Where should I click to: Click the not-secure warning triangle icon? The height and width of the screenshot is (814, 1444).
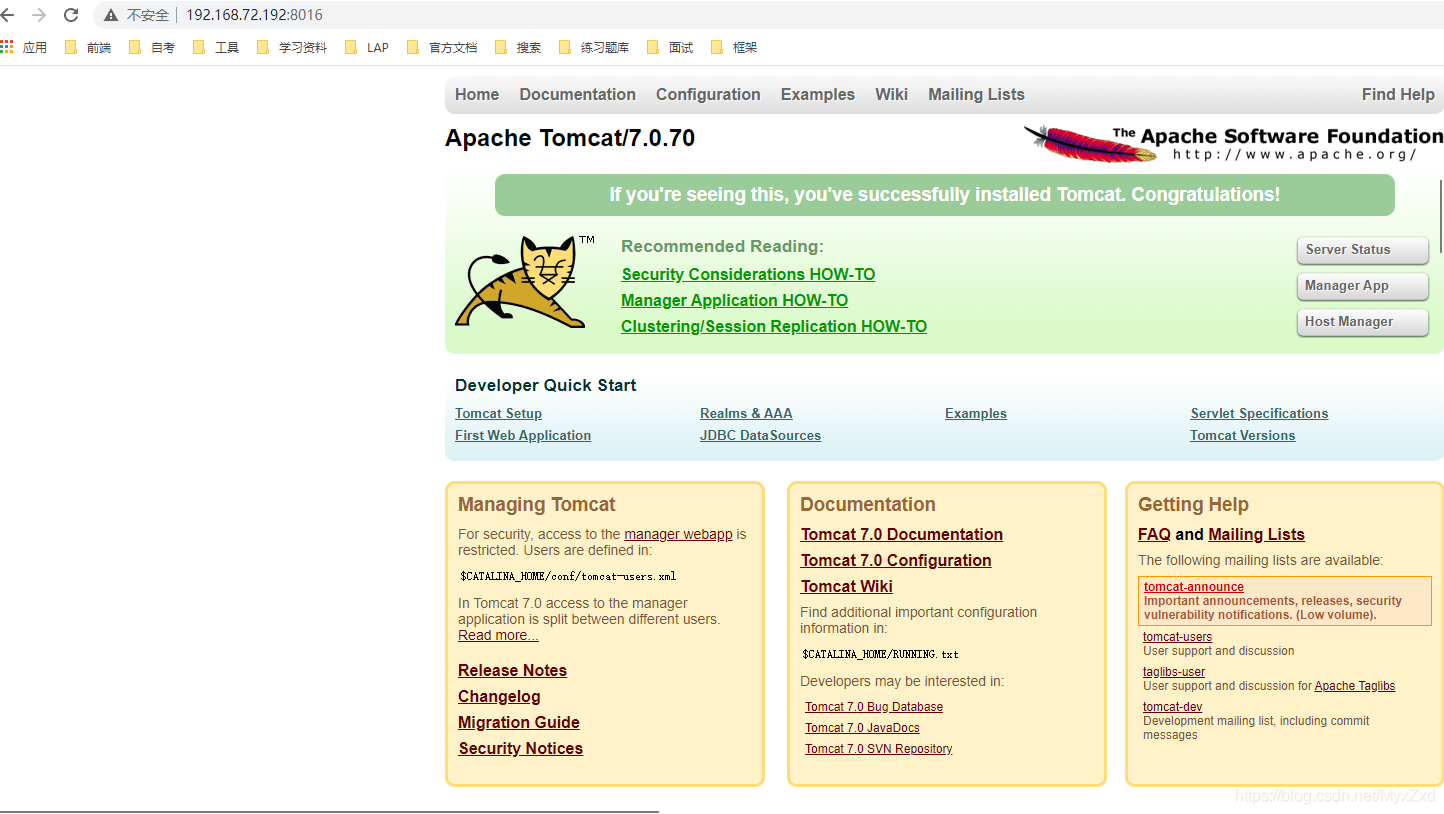[111, 15]
